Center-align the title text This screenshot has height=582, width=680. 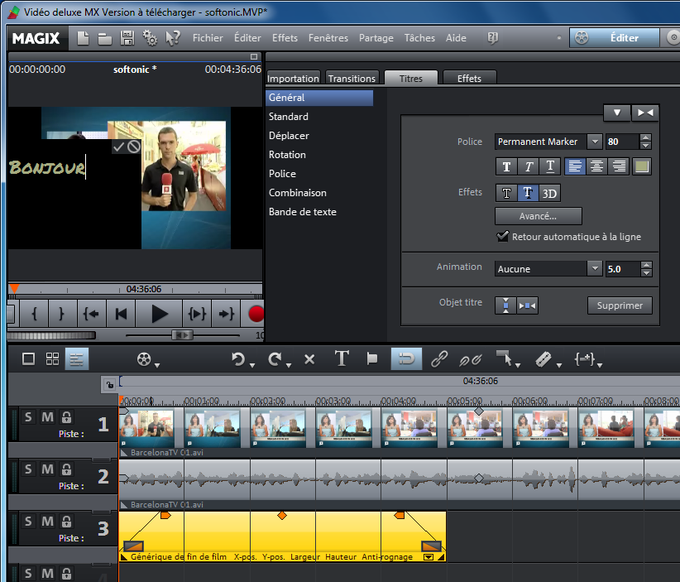point(597,167)
